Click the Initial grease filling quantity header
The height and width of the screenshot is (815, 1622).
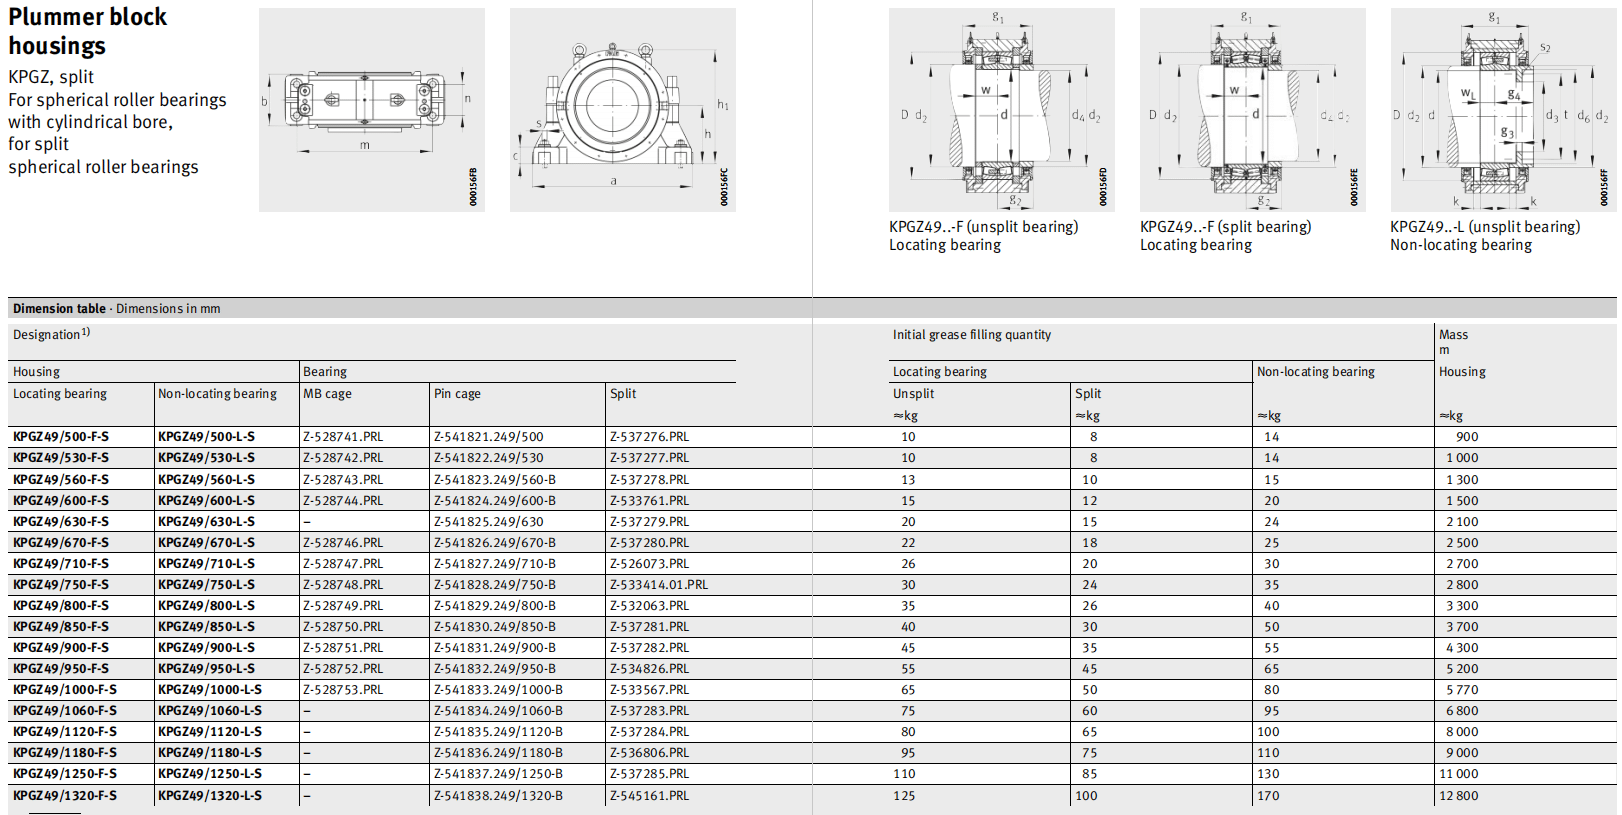[x=971, y=335]
